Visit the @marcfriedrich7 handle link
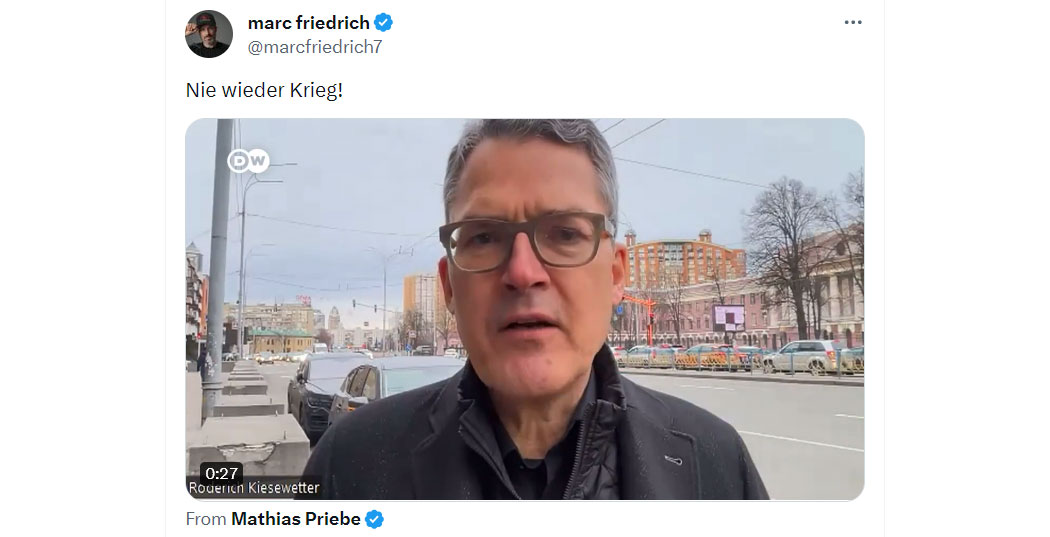 (315, 47)
